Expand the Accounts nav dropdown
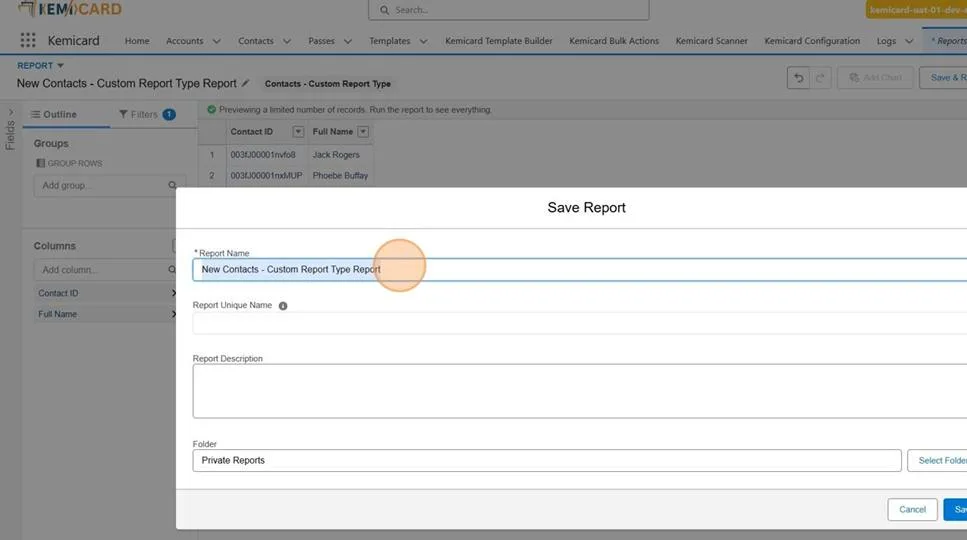This screenshot has height=540, width=967. [216, 41]
